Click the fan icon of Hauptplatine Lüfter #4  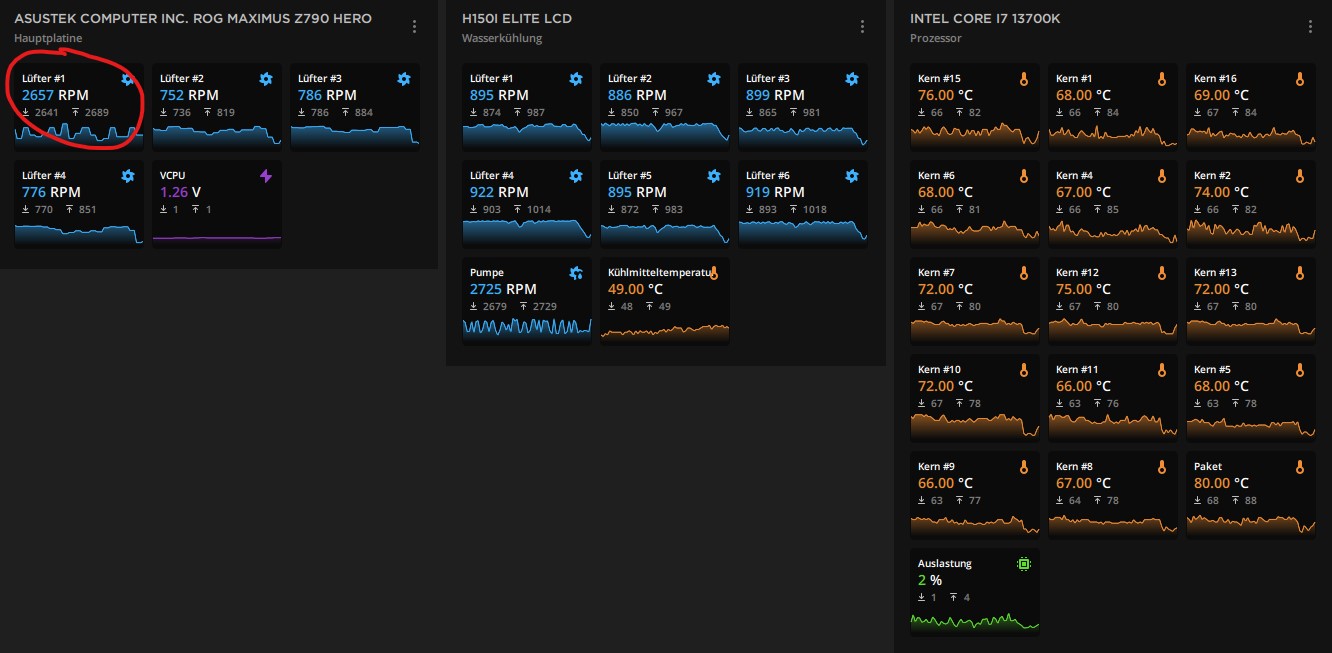[128, 176]
